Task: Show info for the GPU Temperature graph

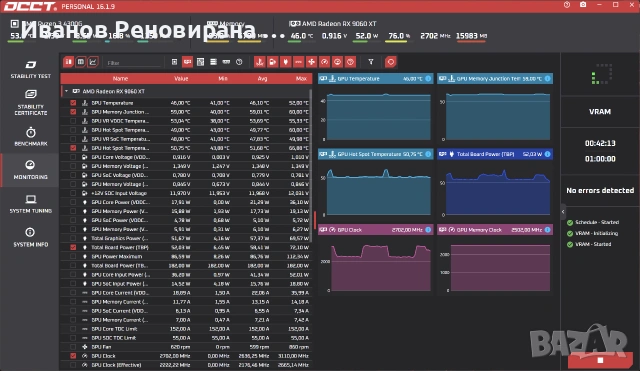Action: (x=428, y=78)
